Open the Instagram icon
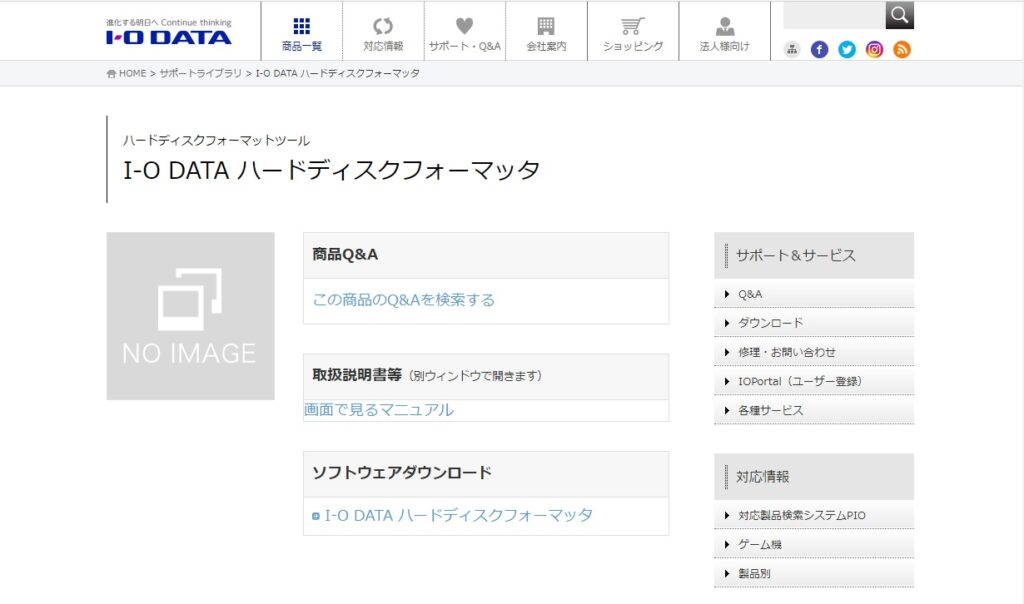1024x604 pixels. click(874, 50)
